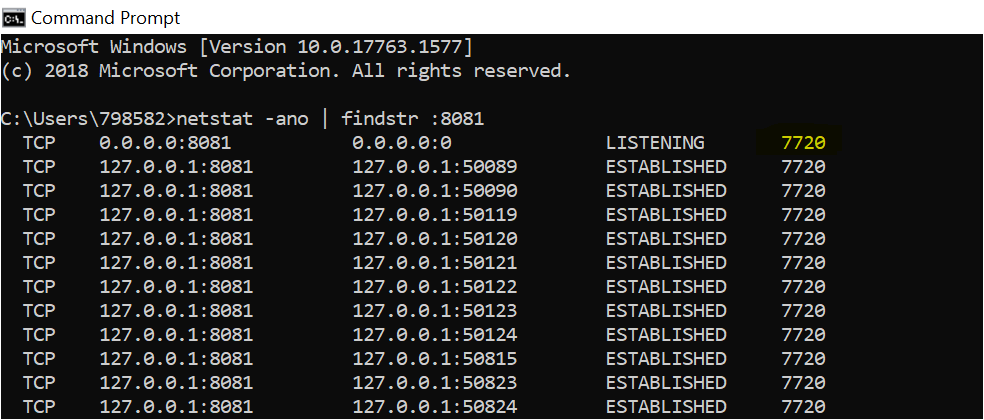The image size is (984, 420).
Task: Select the Microsoft Windows version line
Action: click(x=237, y=47)
